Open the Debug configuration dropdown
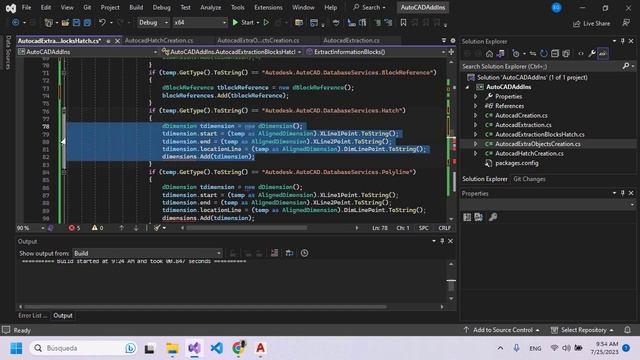The image size is (640, 360). [153, 22]
